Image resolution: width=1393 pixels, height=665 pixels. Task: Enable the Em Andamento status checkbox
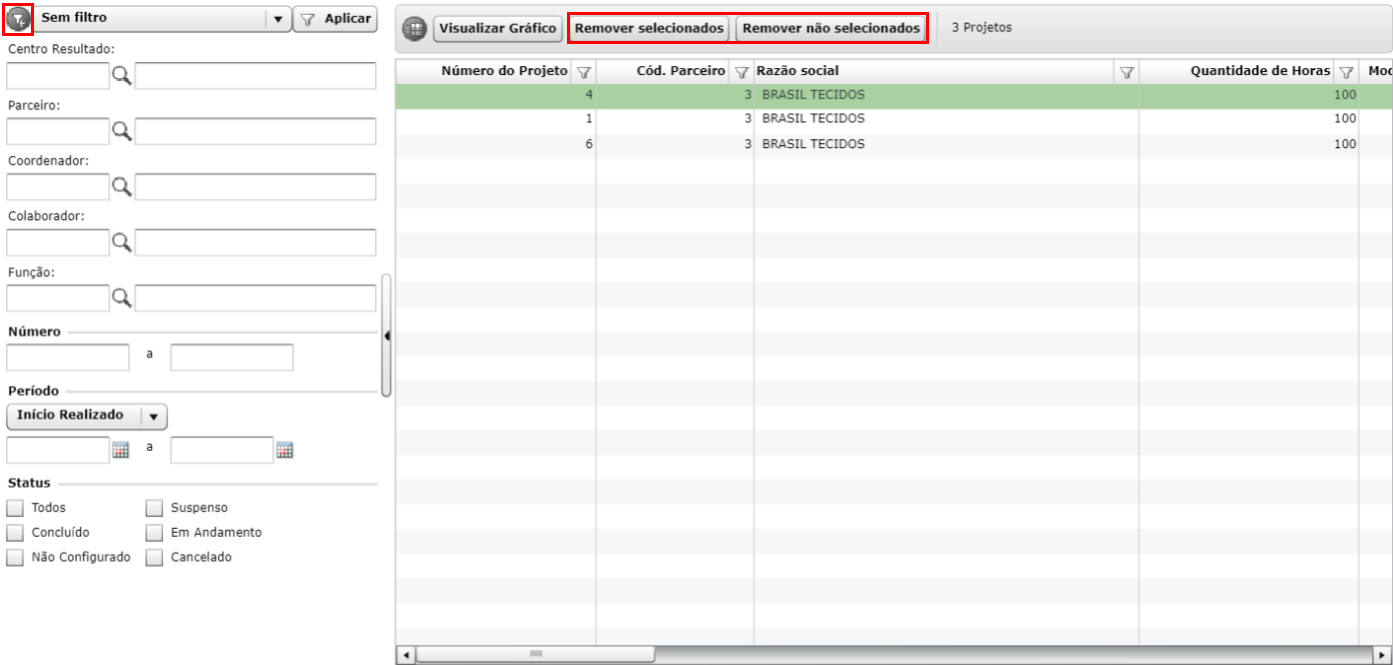tap(154, 533)
